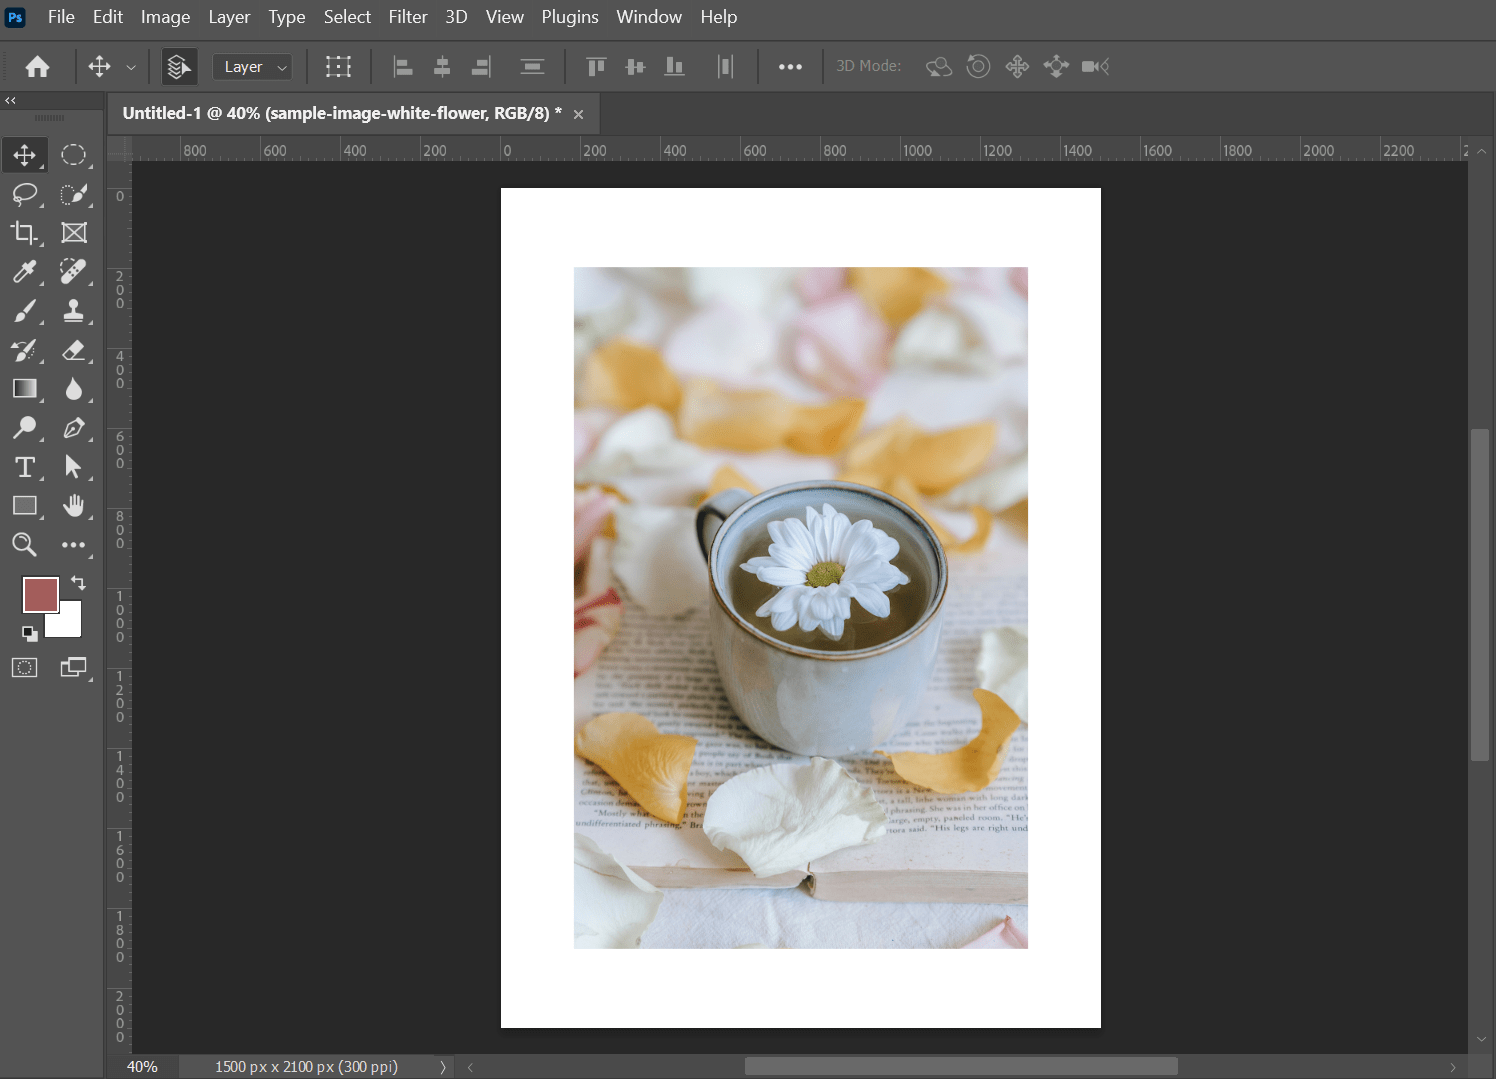
Task: Click the zoom percentage field
Action: tap(142, 1067)
